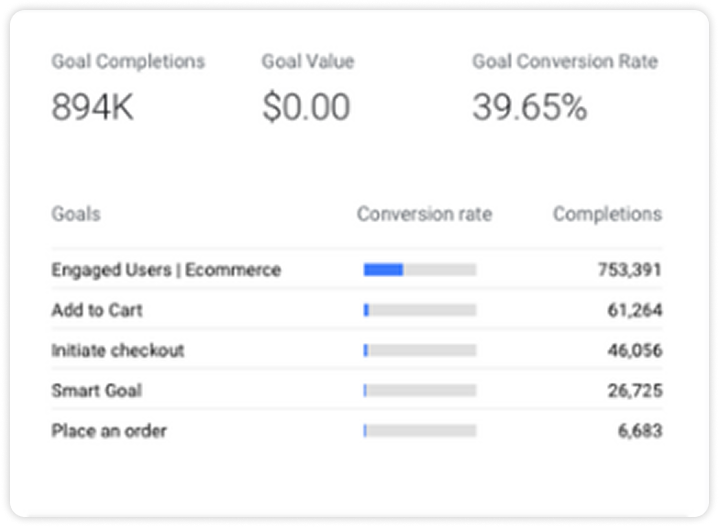Select the Goal Value $0.00 metric
The image size is (719, 527).
tap(306, 88)
